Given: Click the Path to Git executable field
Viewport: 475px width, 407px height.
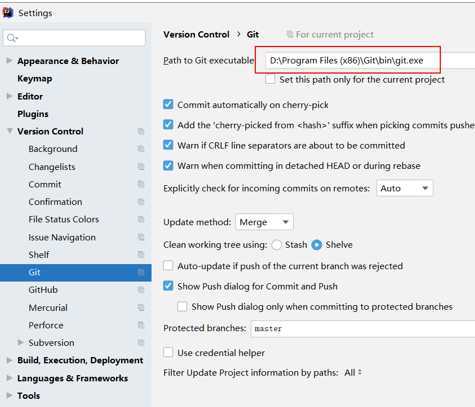Looking at the screenshot, I should coord(370,60).
